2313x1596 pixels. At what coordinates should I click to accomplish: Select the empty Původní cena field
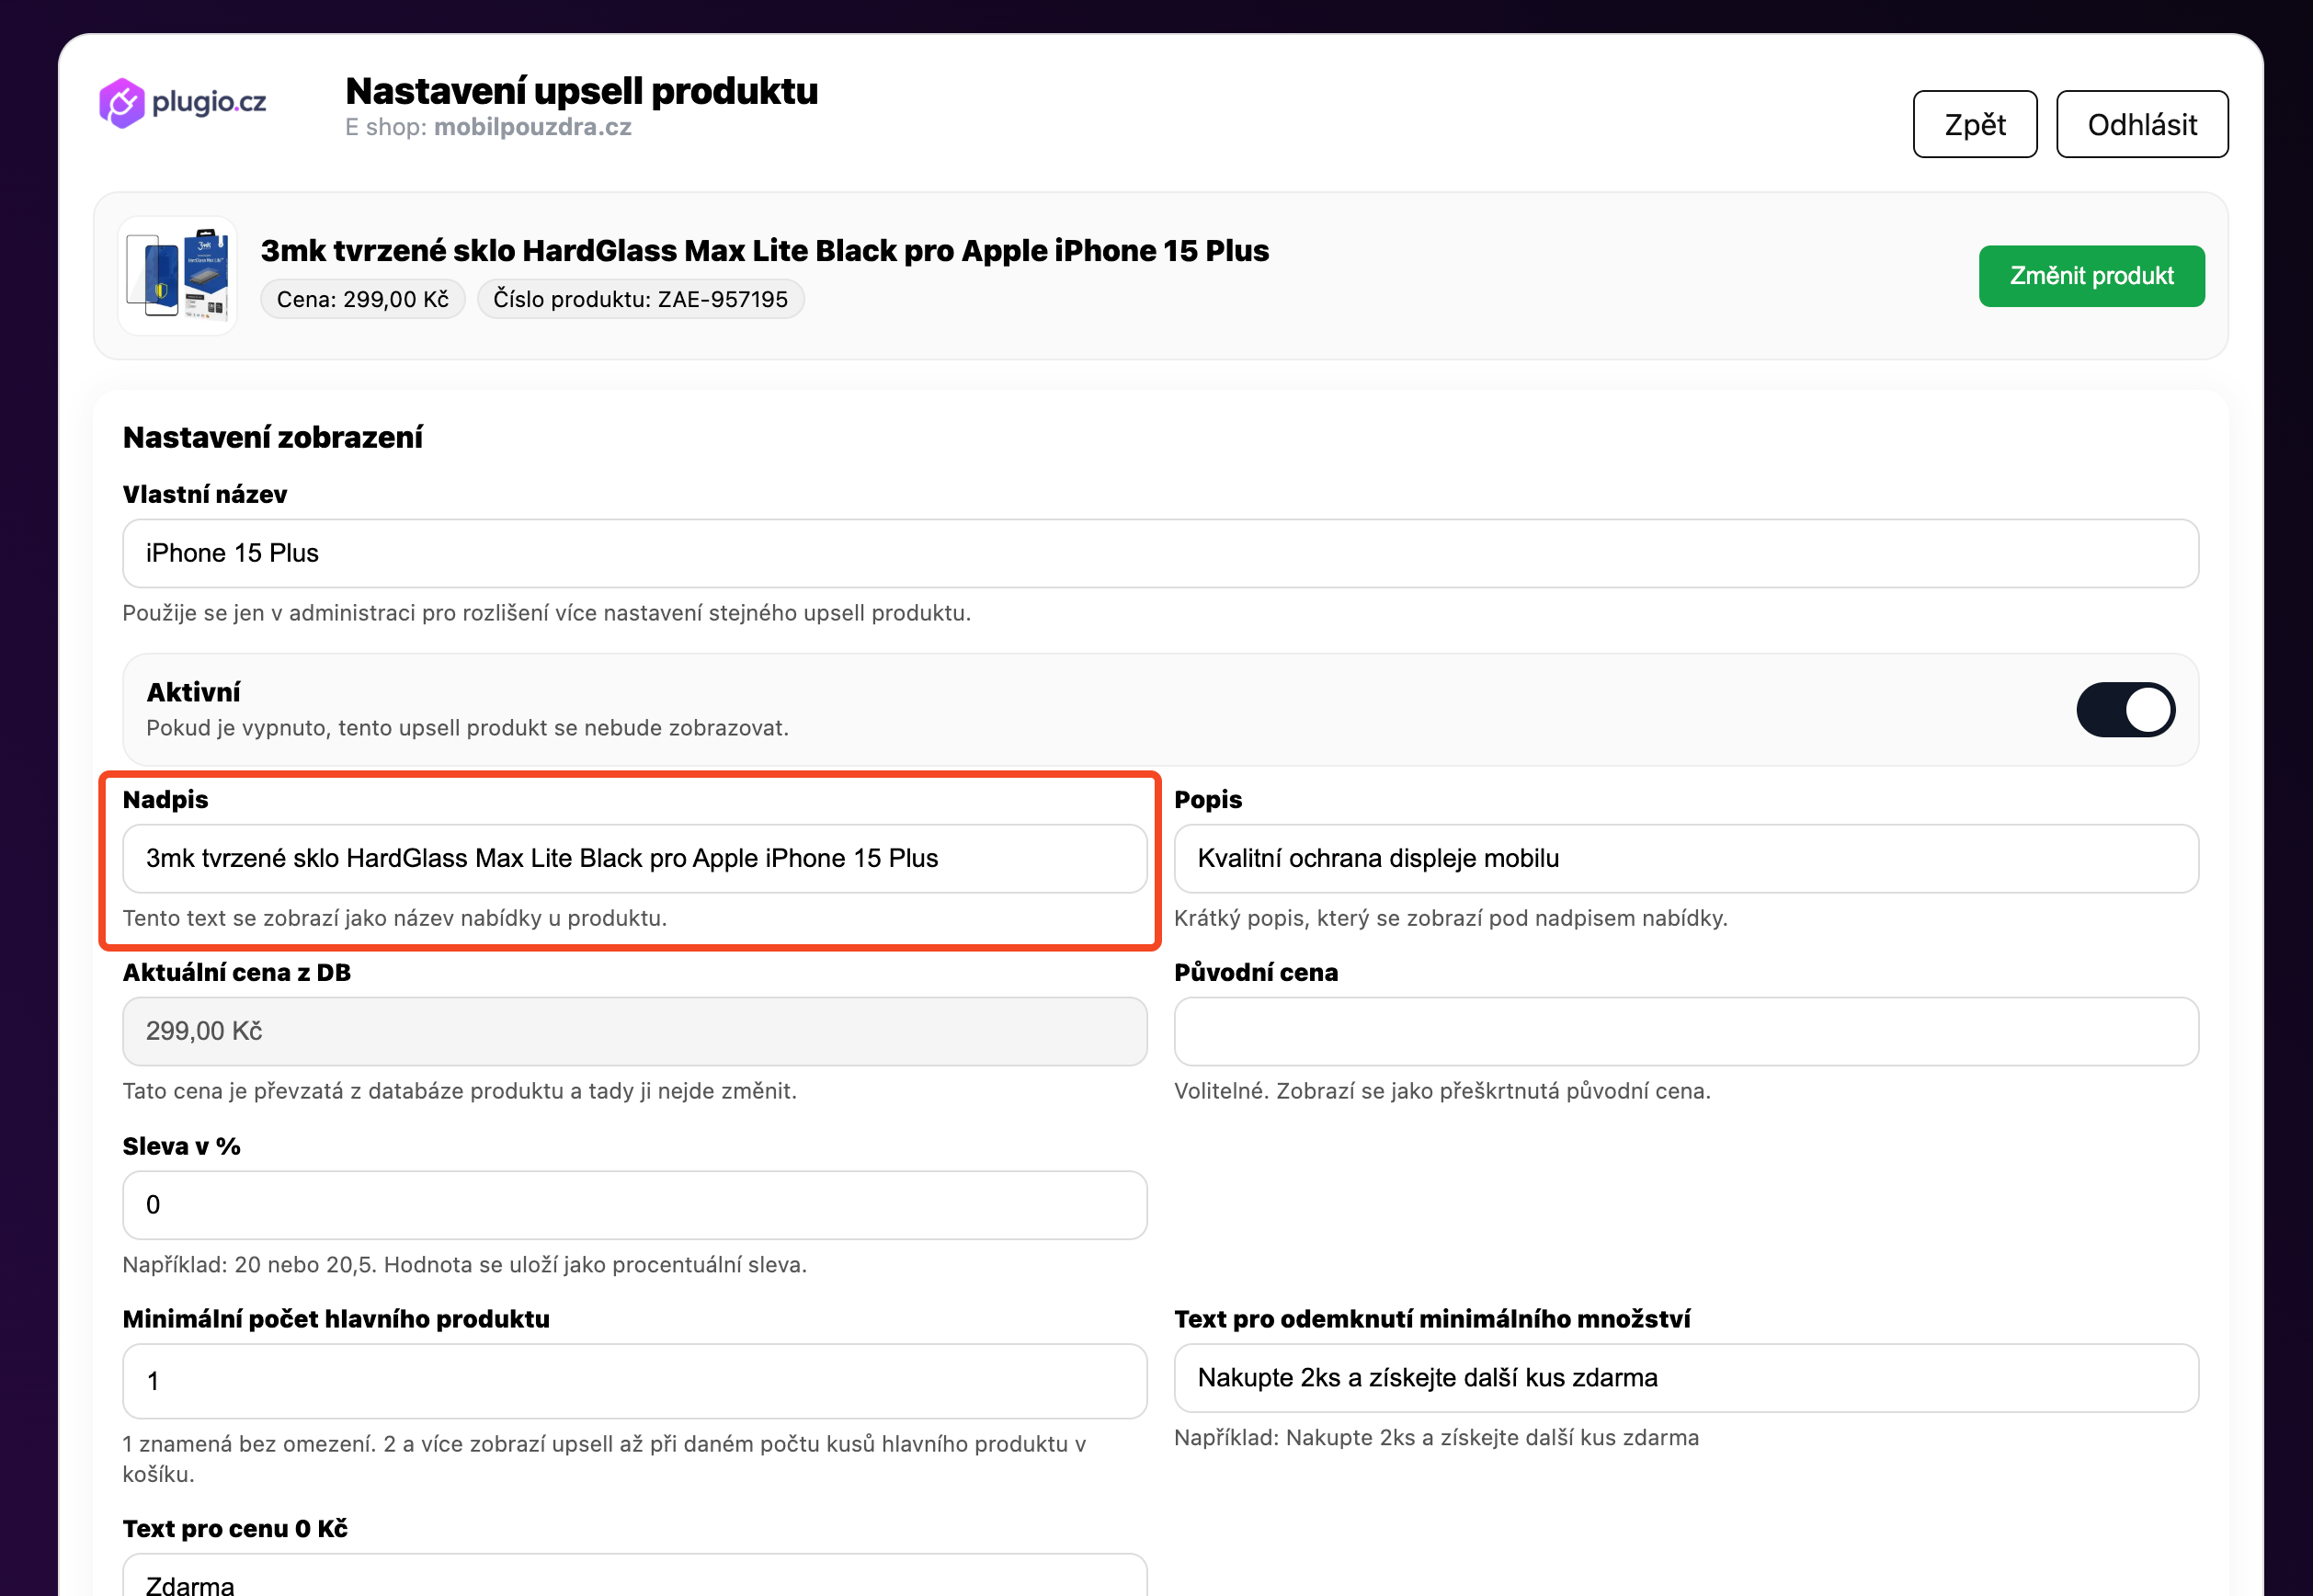1686,1031
